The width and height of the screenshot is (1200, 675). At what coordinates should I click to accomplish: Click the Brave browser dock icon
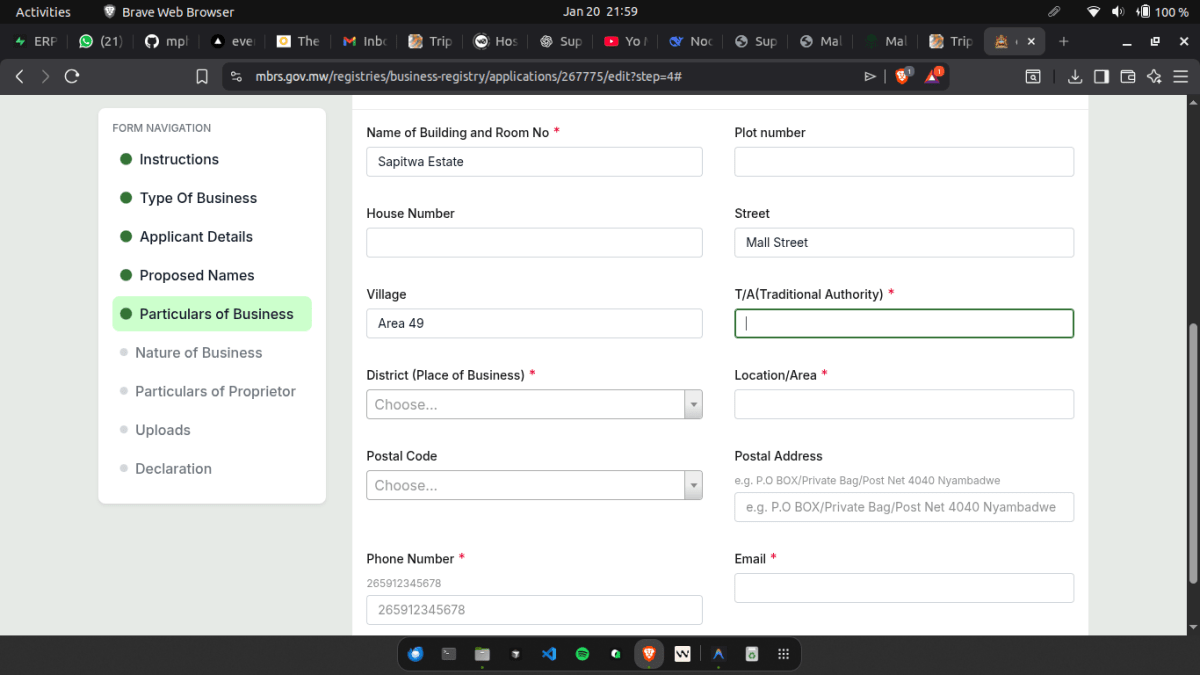649,654
